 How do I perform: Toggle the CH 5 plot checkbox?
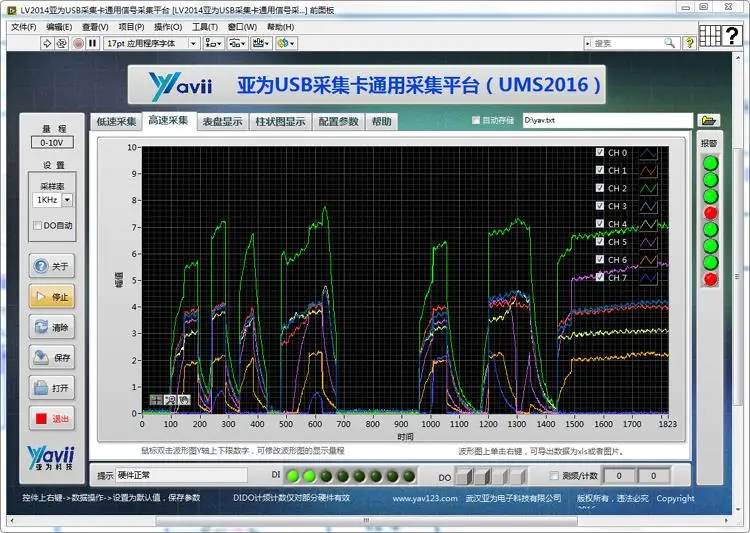[600, 241]
